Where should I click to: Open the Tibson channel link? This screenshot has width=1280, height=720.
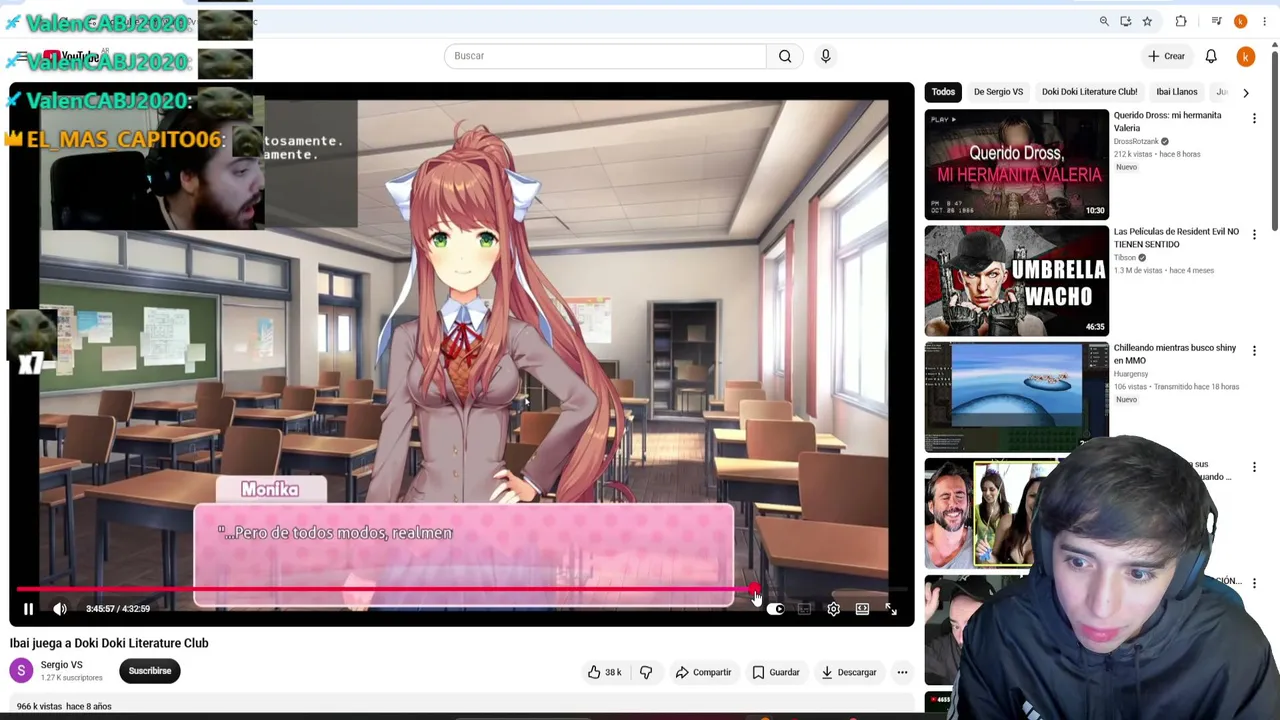[1126, 258]
